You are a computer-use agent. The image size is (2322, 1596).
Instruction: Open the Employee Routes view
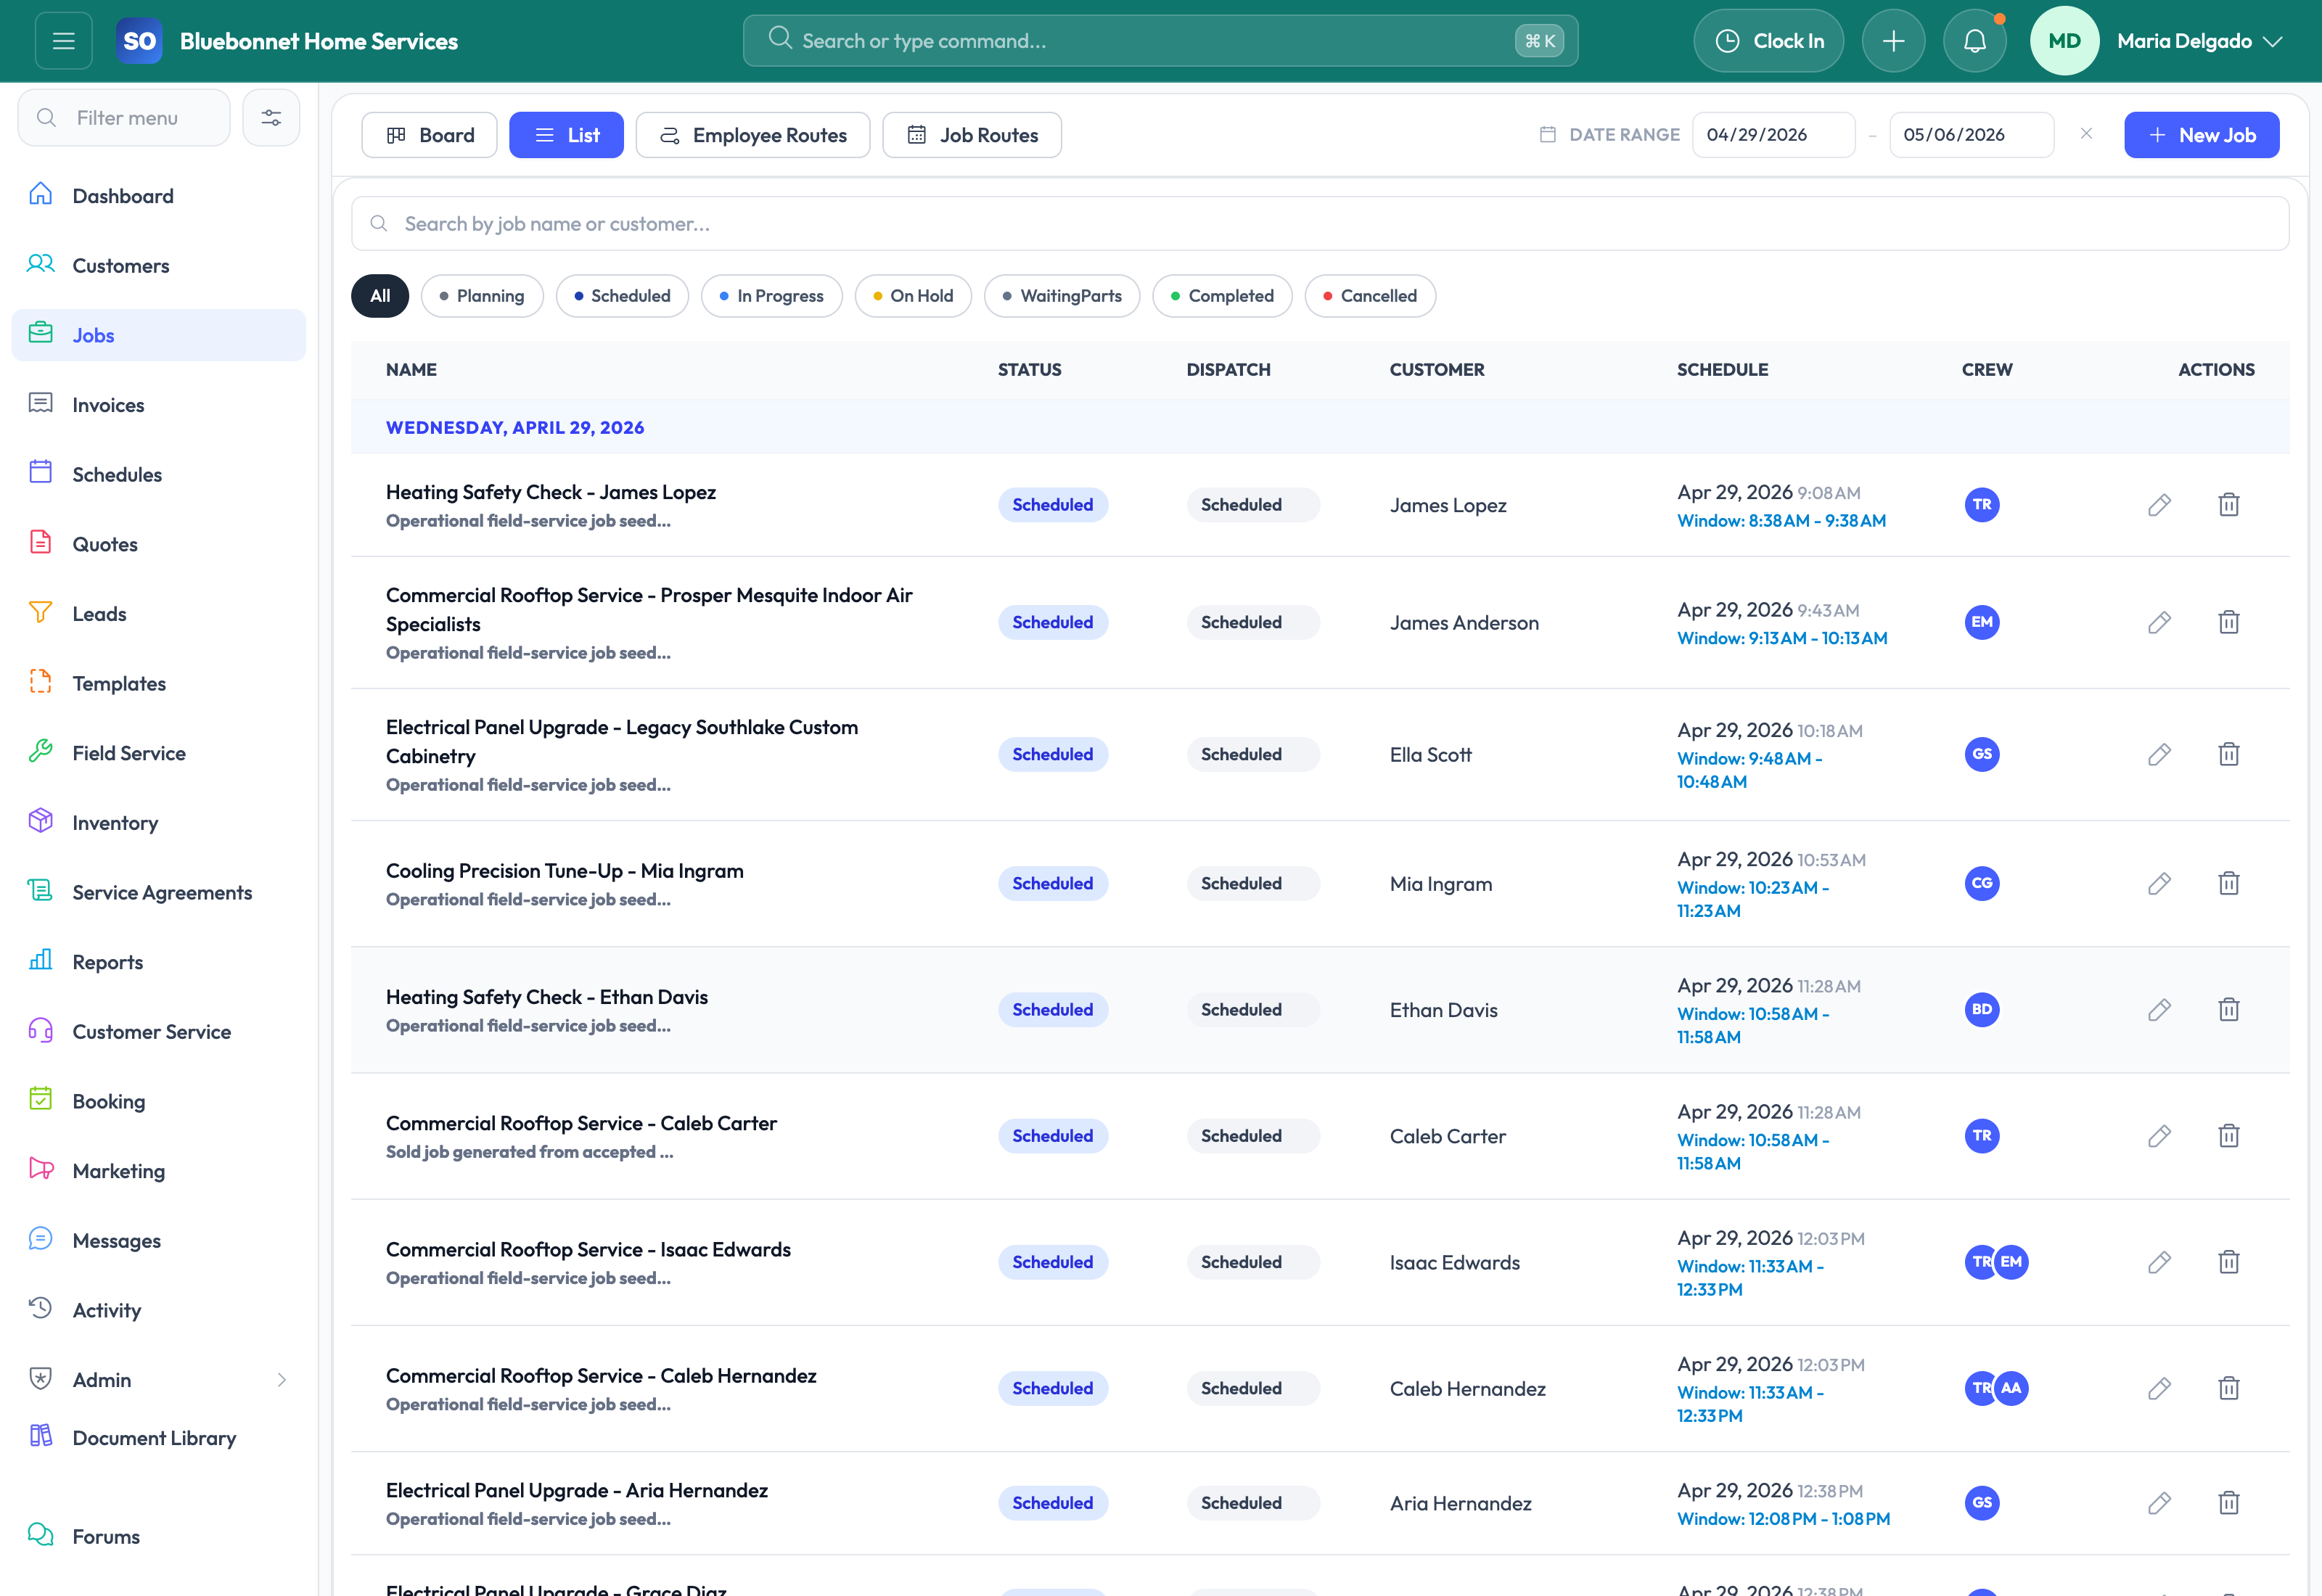(x=752, y=135)
